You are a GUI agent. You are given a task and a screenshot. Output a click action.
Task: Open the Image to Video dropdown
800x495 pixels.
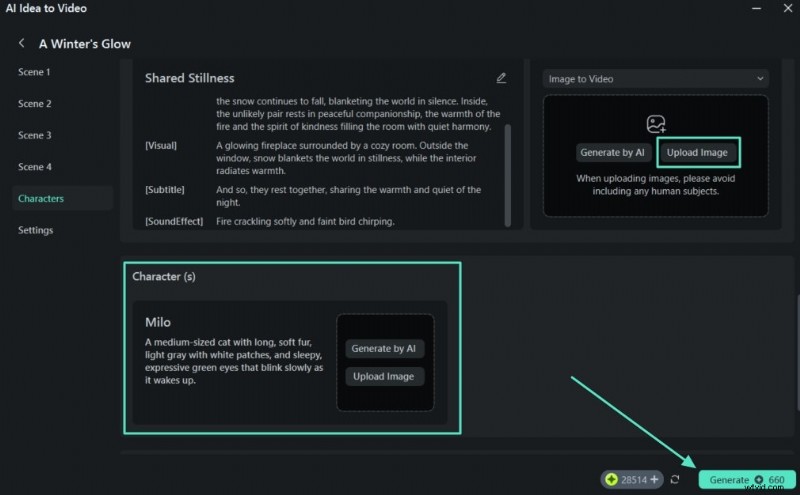[x=656, y=79]
